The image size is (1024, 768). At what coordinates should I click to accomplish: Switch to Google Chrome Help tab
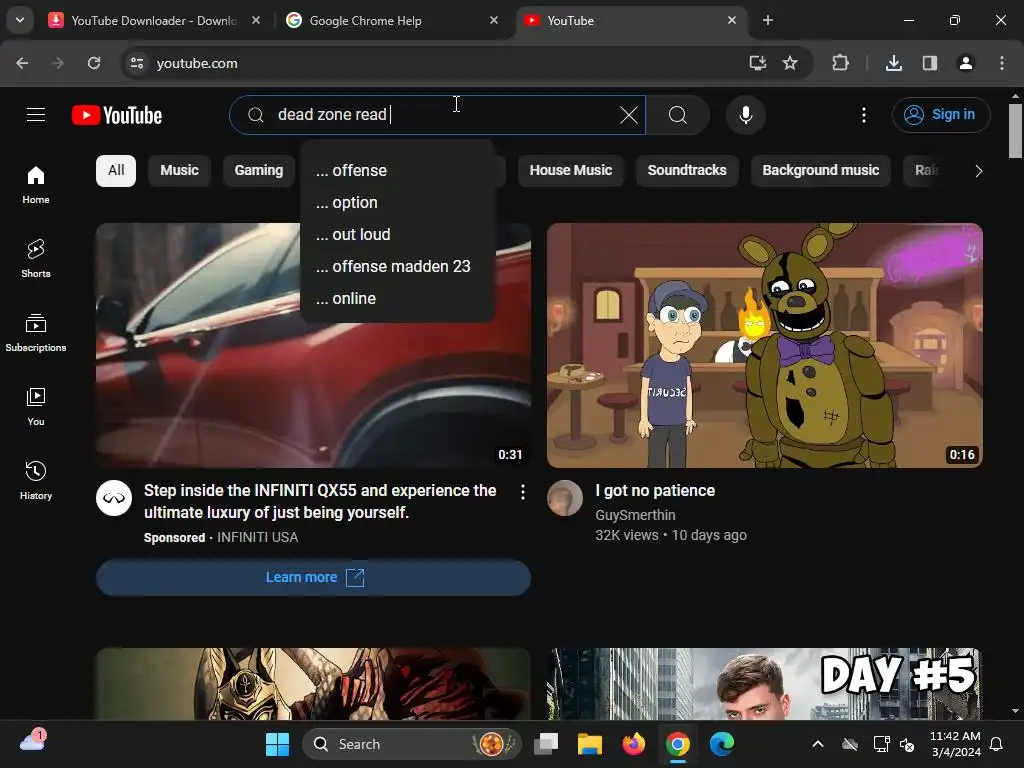point(392,21)
